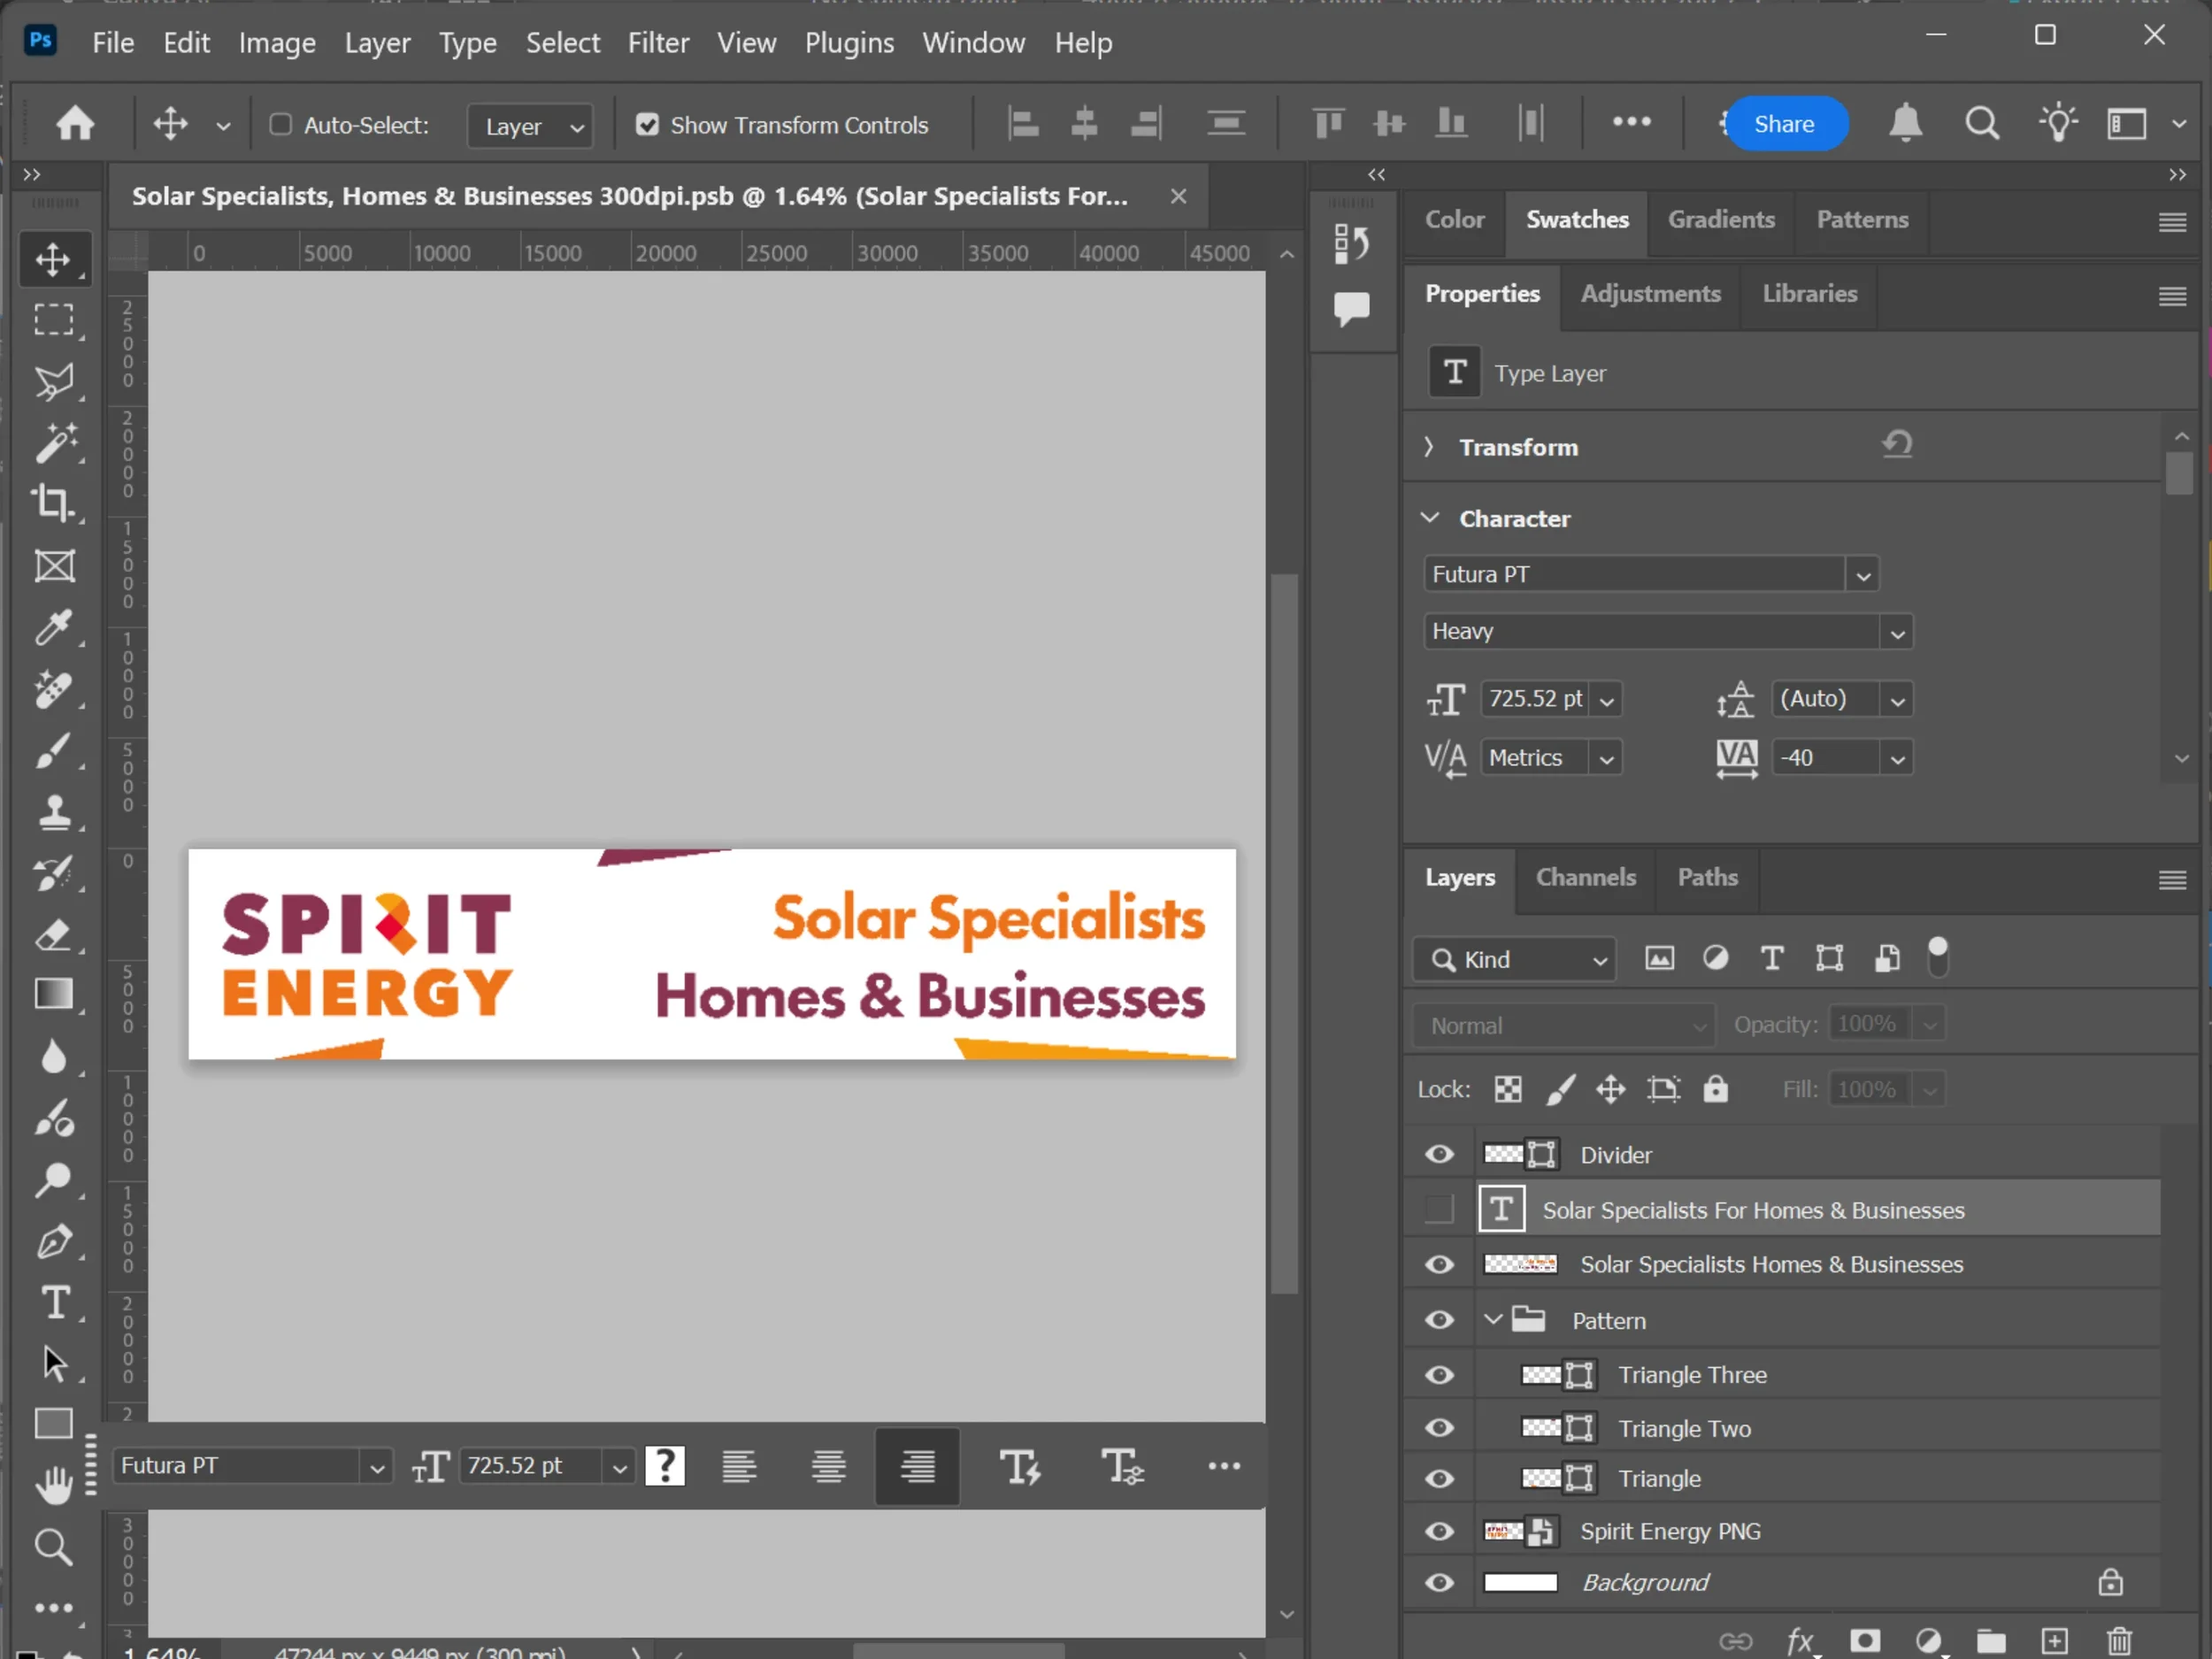This screenshot has height=1659, width=2212.
Task: Open the Futura PT font family dropdown
Action: pyautogui.click(x=1862, y=575)
